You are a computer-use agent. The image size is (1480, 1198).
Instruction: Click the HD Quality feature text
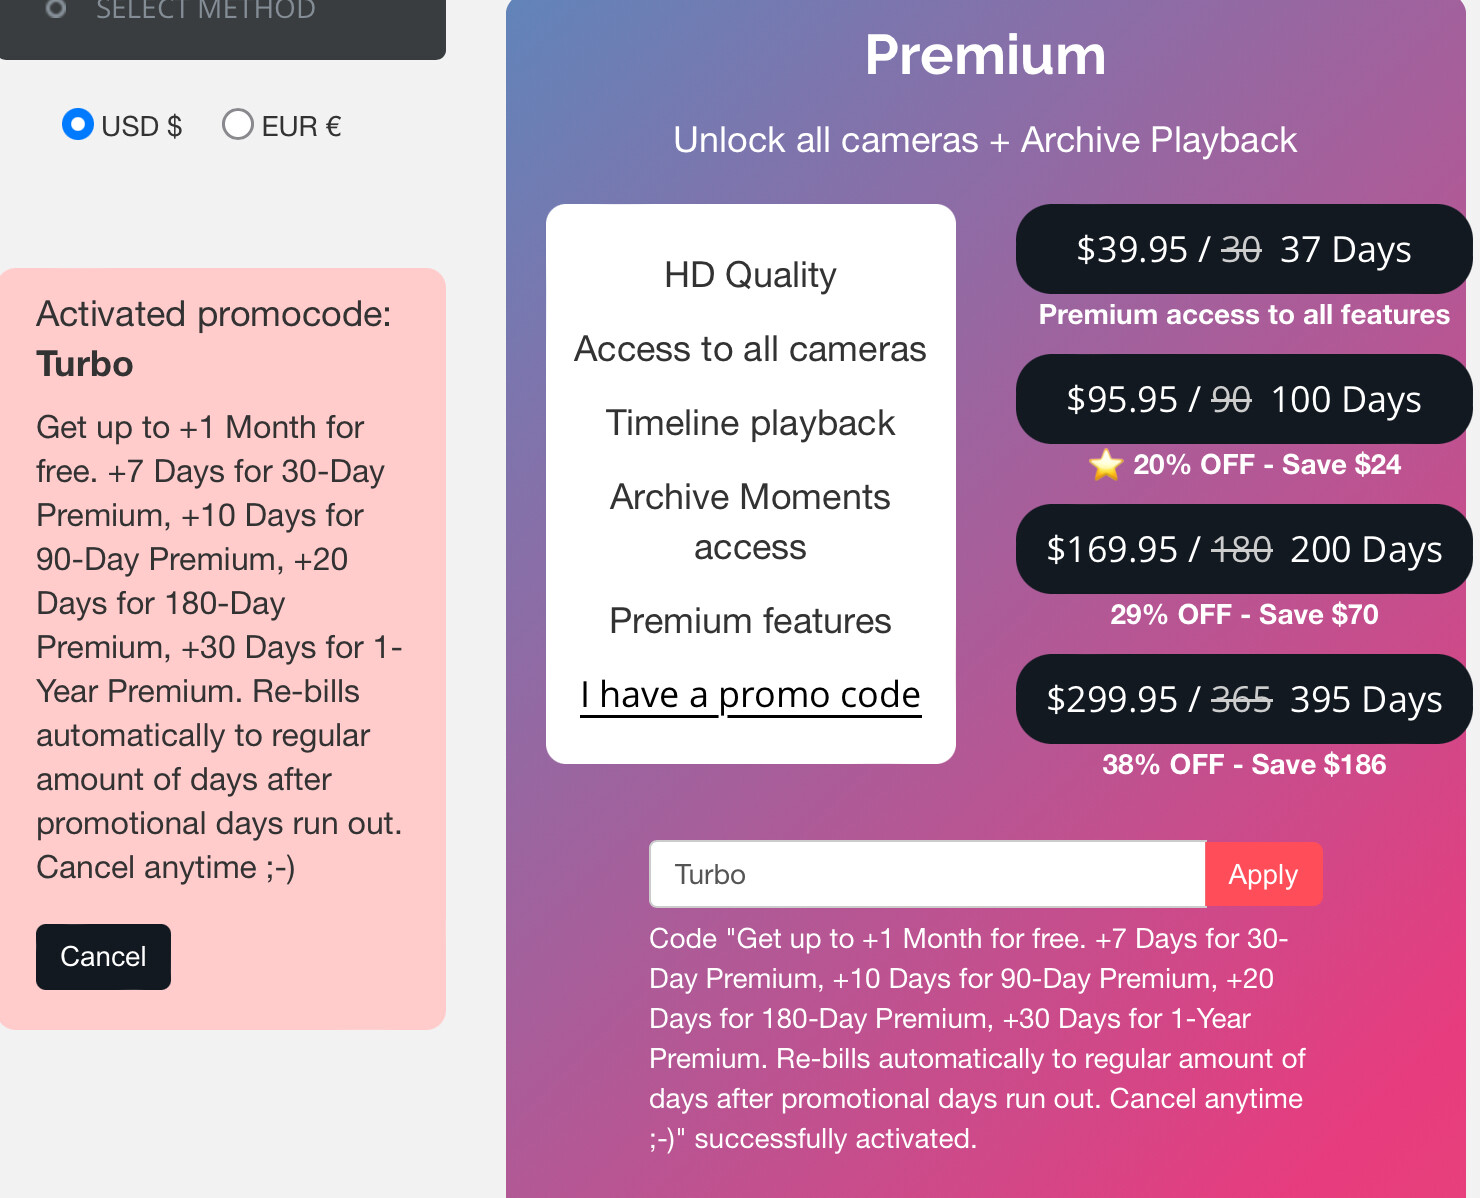[x=750, y=275]
